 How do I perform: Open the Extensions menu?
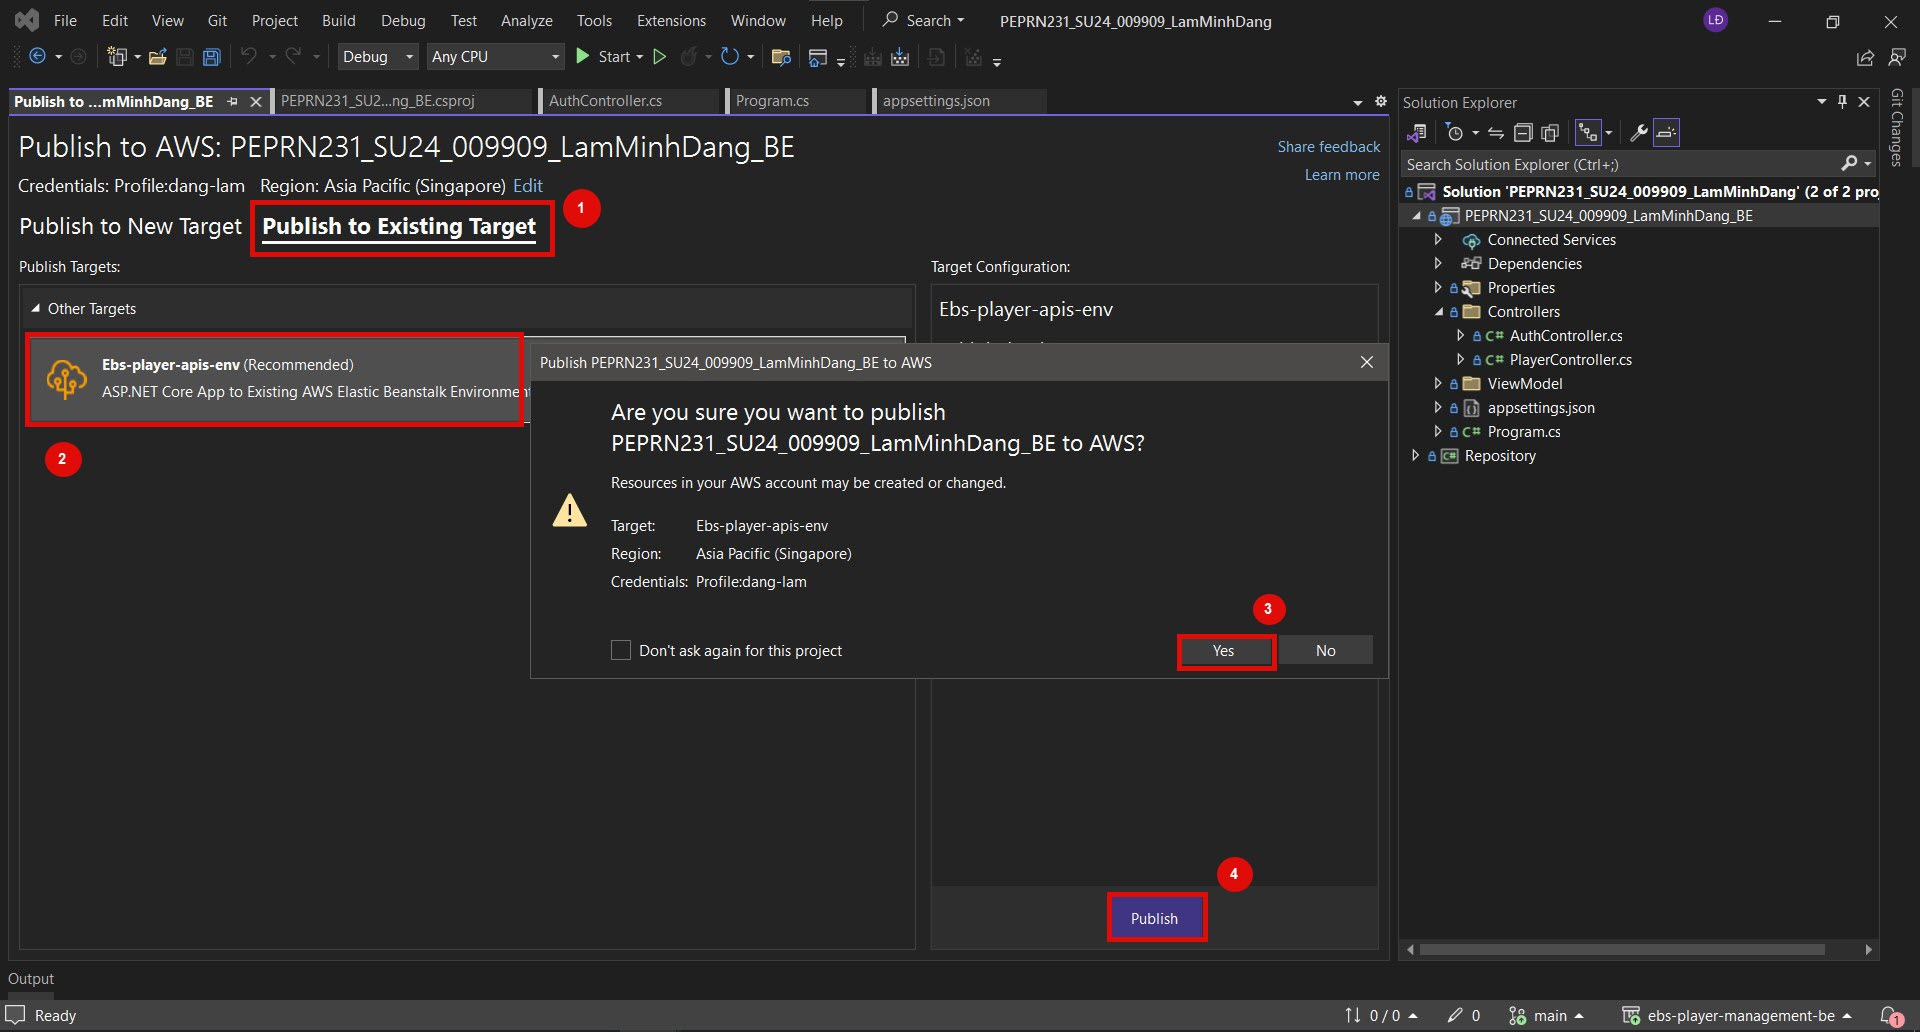coord(671,20)
